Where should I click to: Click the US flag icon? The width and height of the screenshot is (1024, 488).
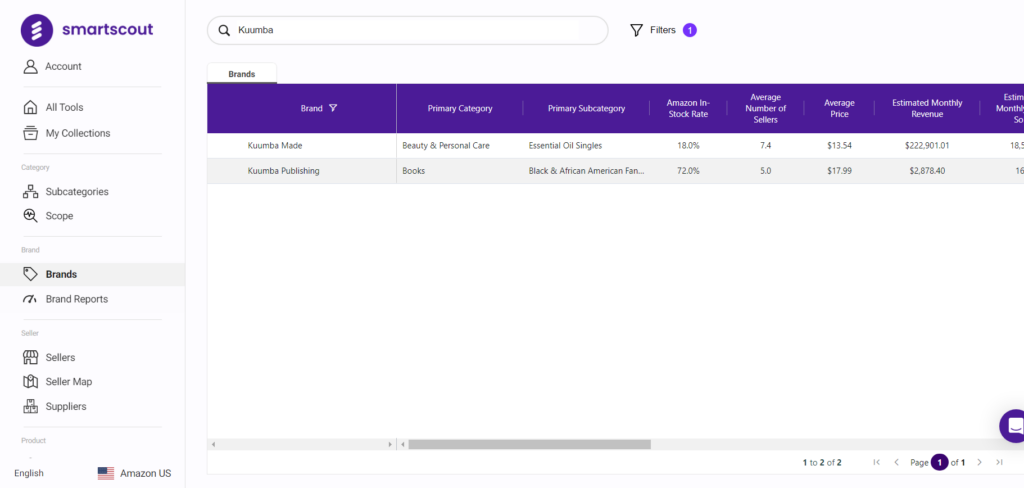click(106, 473)
